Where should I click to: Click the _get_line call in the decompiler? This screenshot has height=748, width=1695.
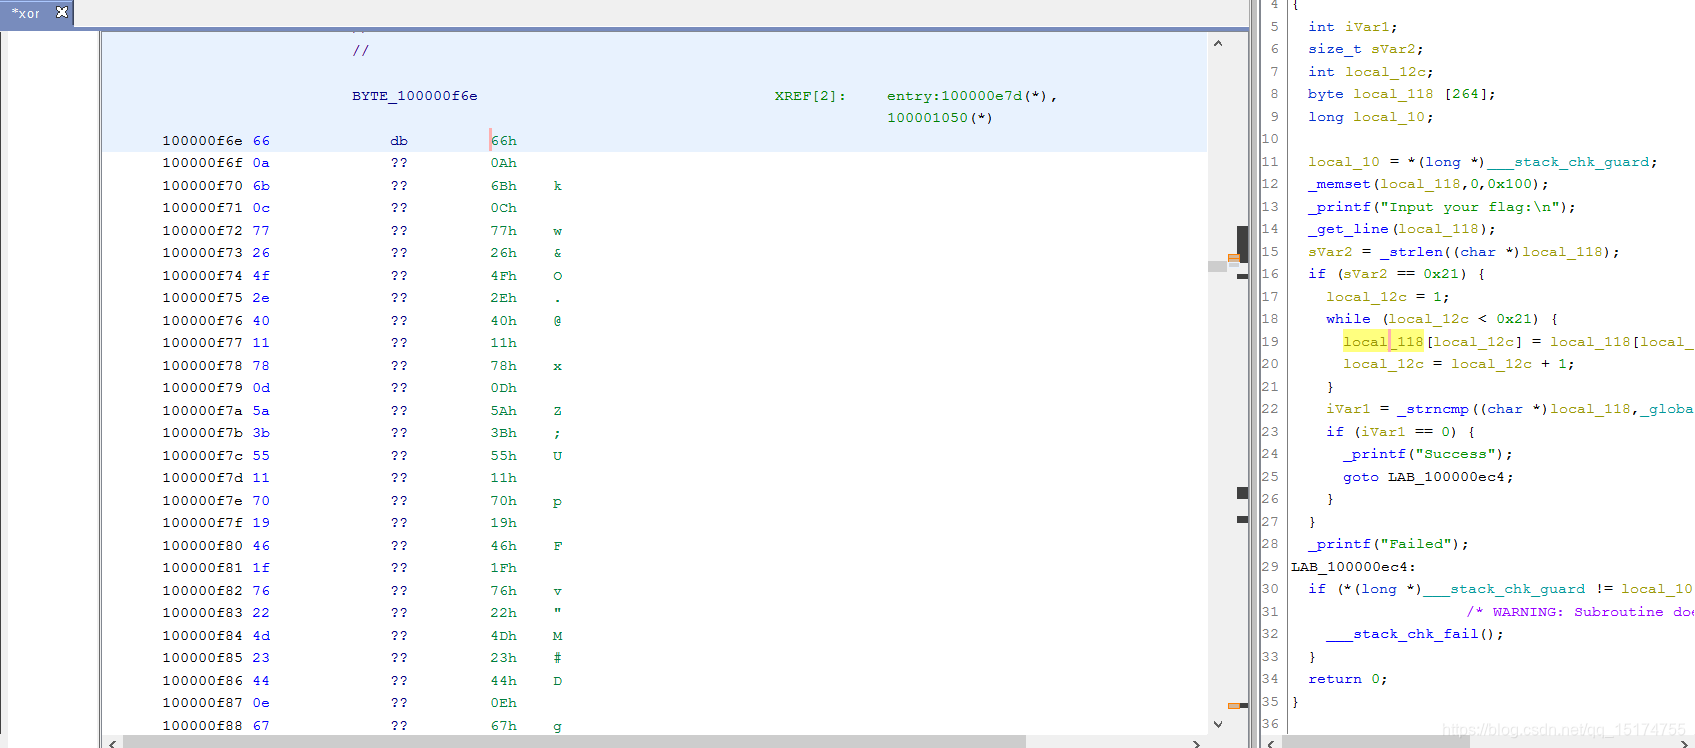click(1348, 229)
